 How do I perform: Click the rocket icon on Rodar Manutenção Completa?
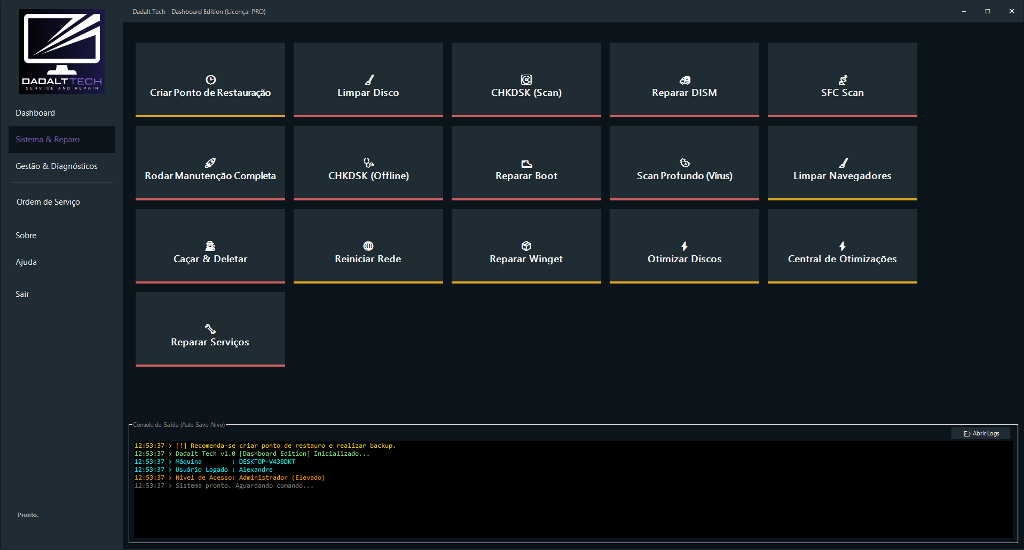click(x=210, y=162)
